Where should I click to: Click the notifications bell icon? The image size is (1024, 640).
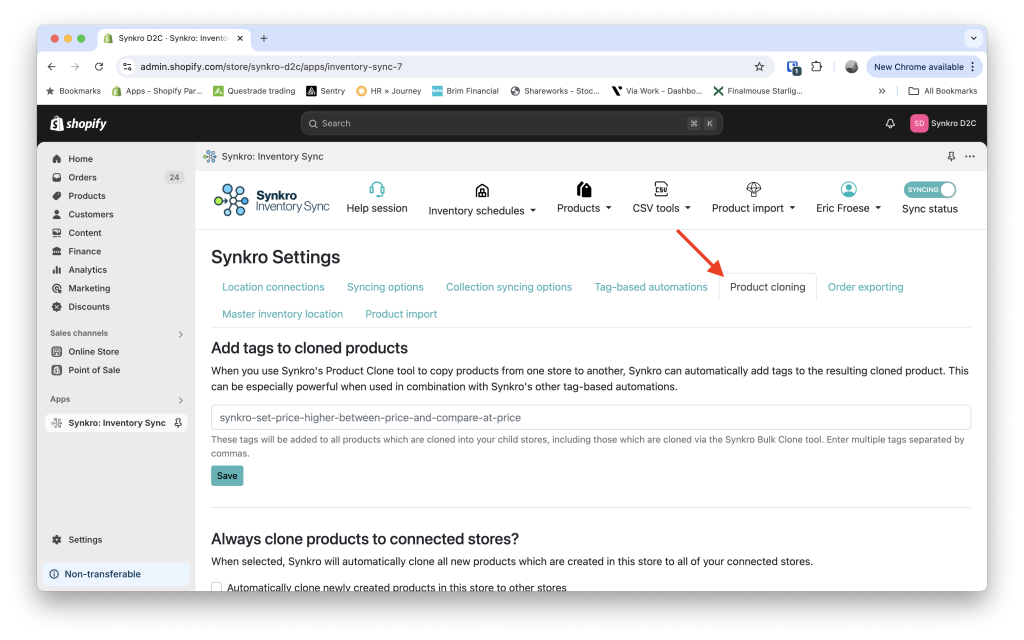pyautogui.click(x=889, y=122)
